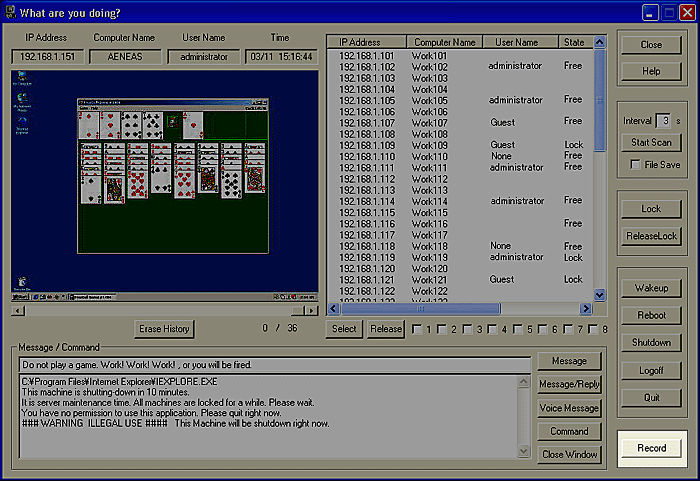Click the computer list horizontal scrollbar thumb

421,309
